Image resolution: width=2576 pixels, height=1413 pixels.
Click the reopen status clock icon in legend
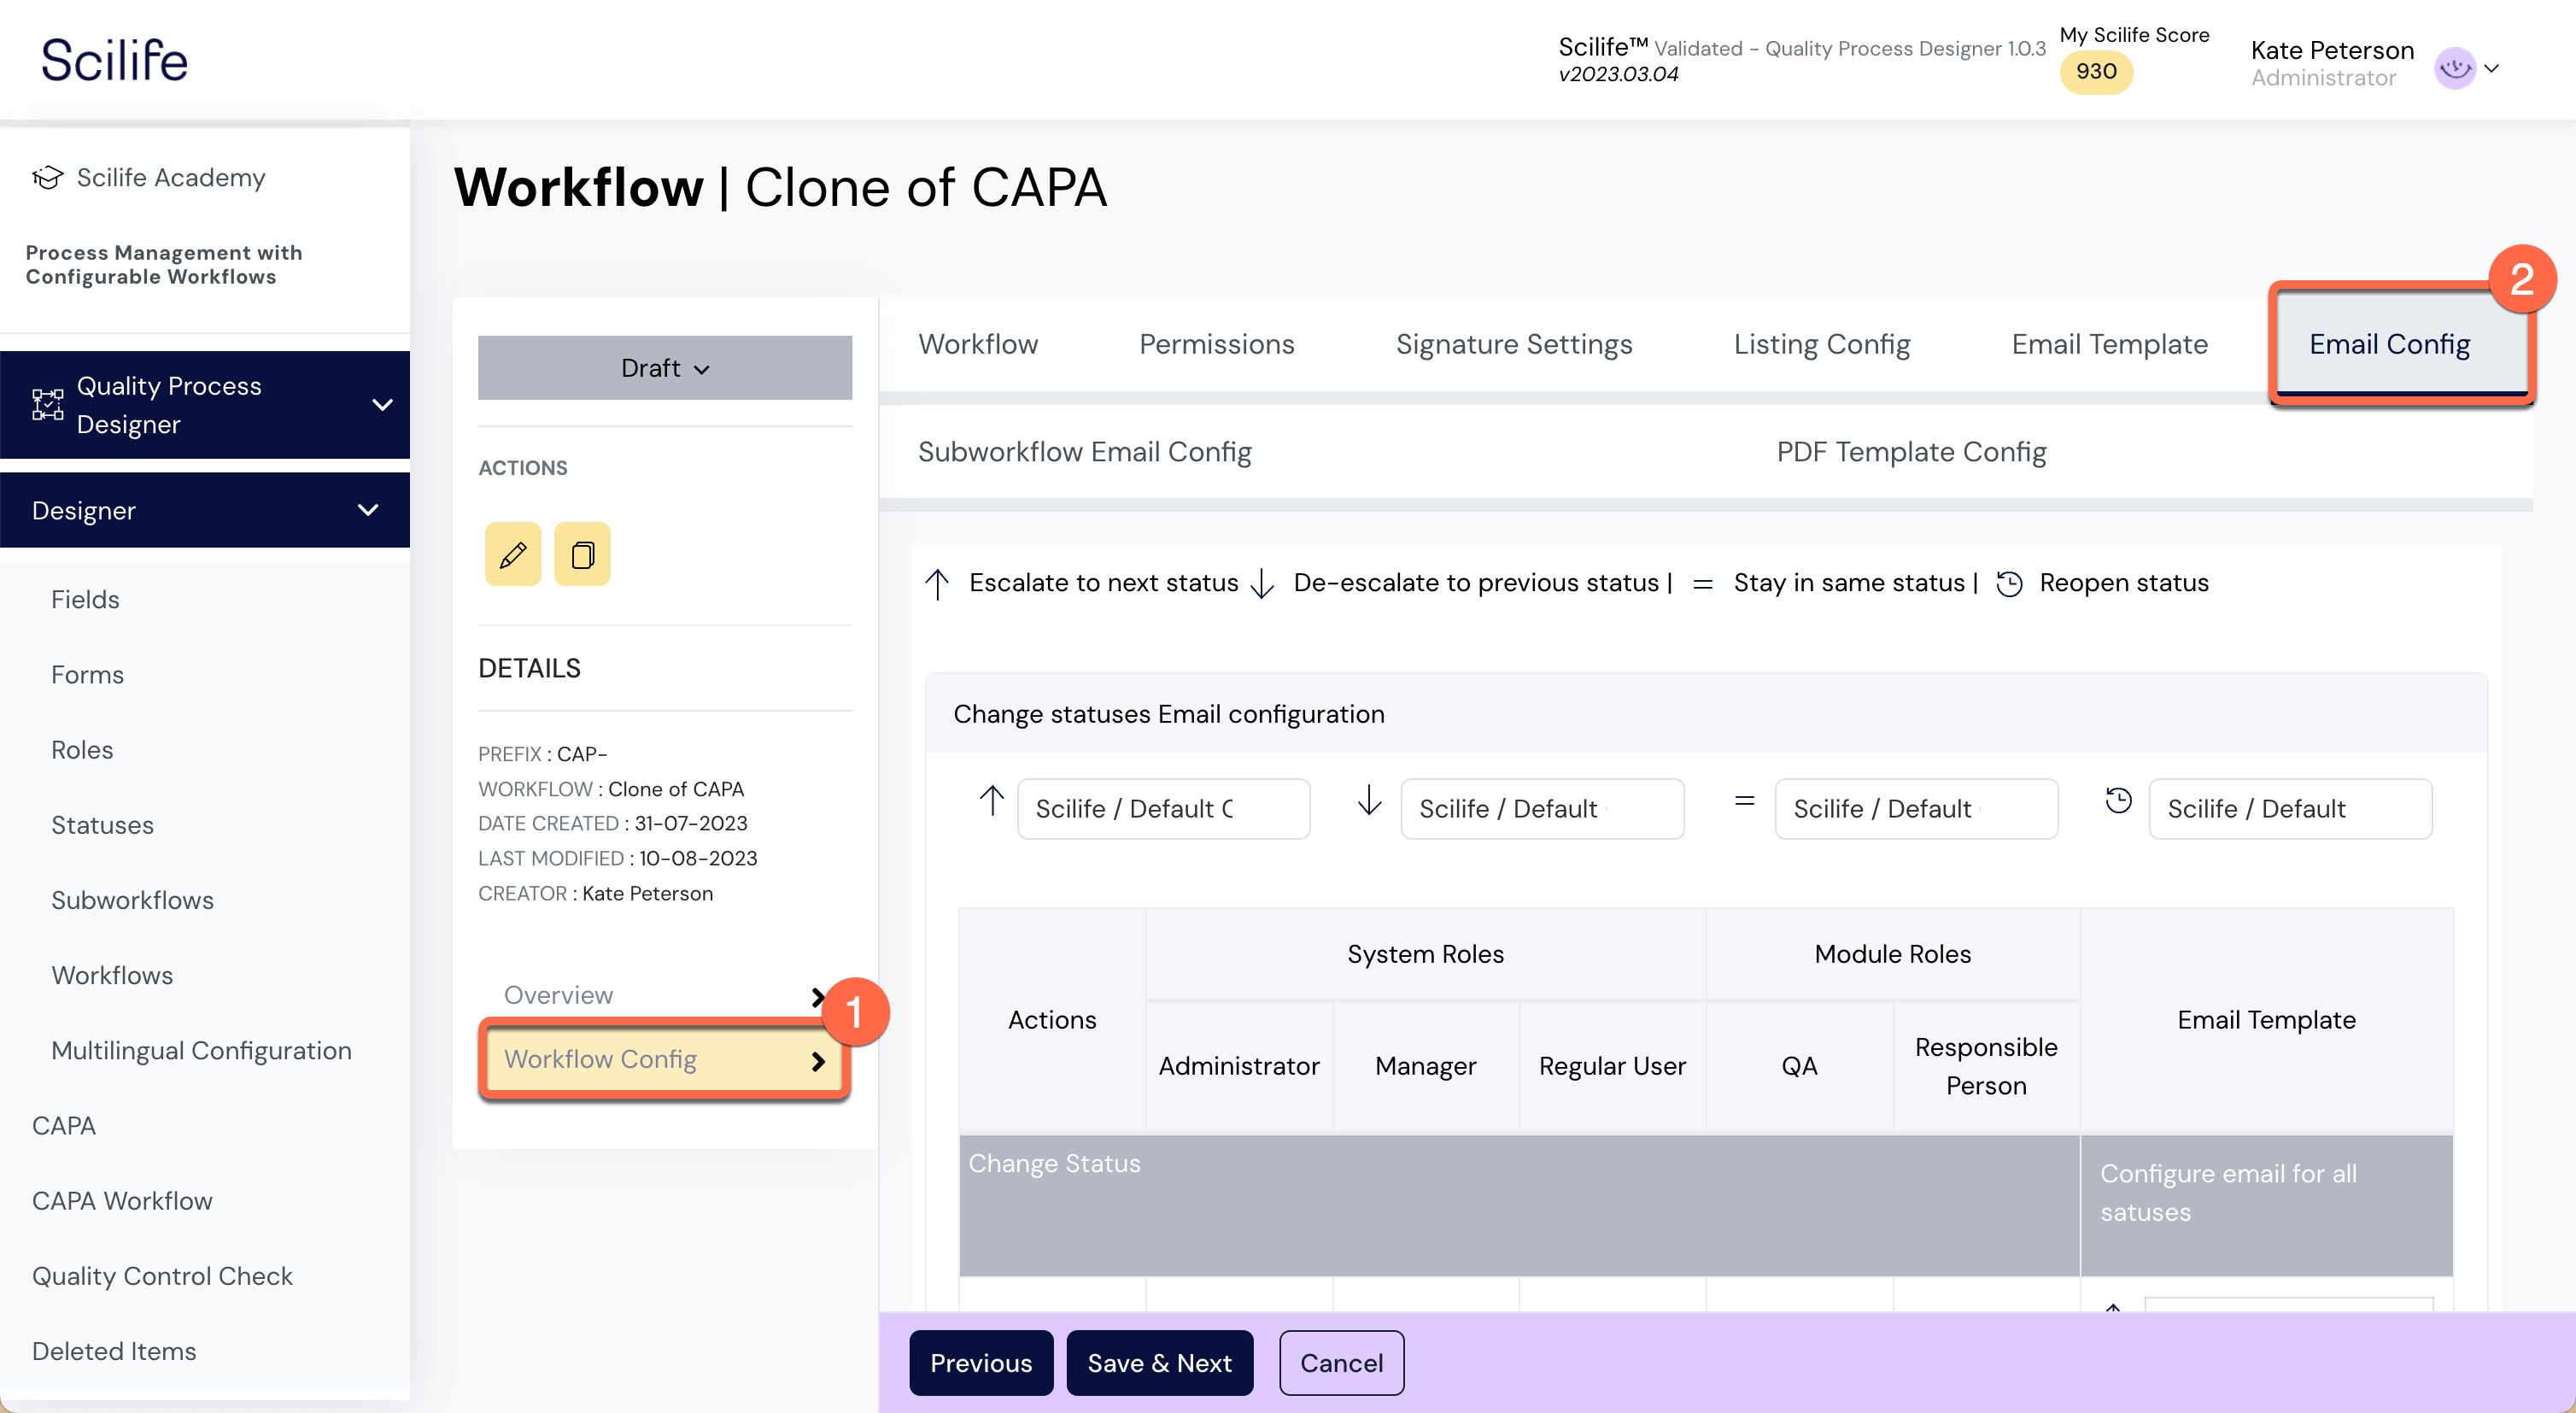point(2009,583)
